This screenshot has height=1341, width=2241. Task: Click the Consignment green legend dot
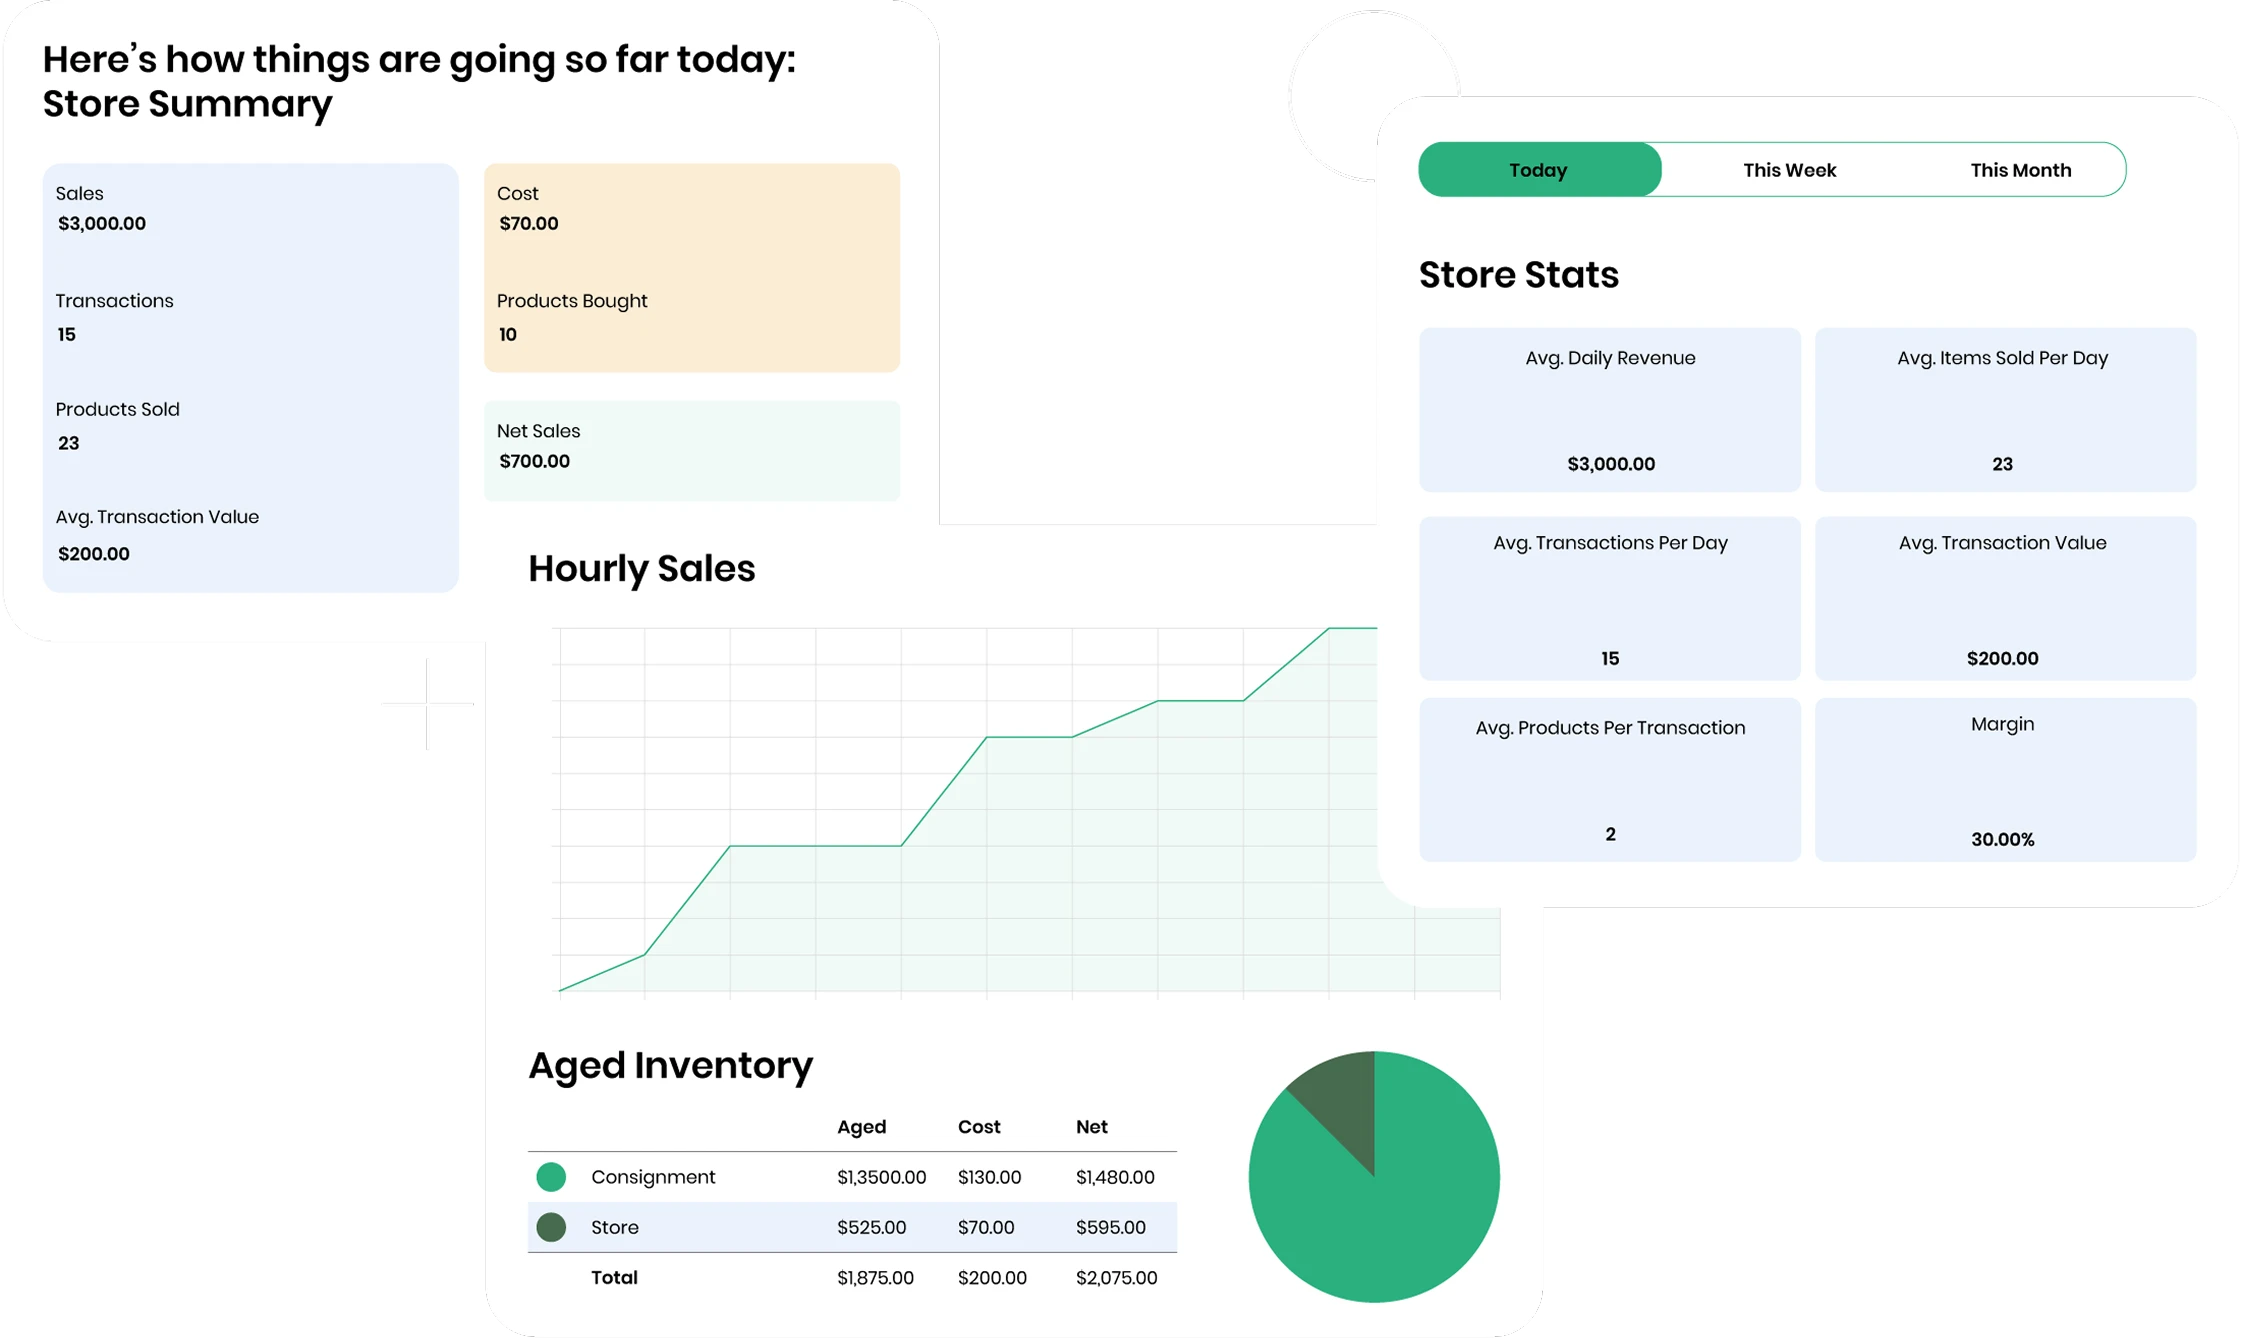coord(551,1177)
